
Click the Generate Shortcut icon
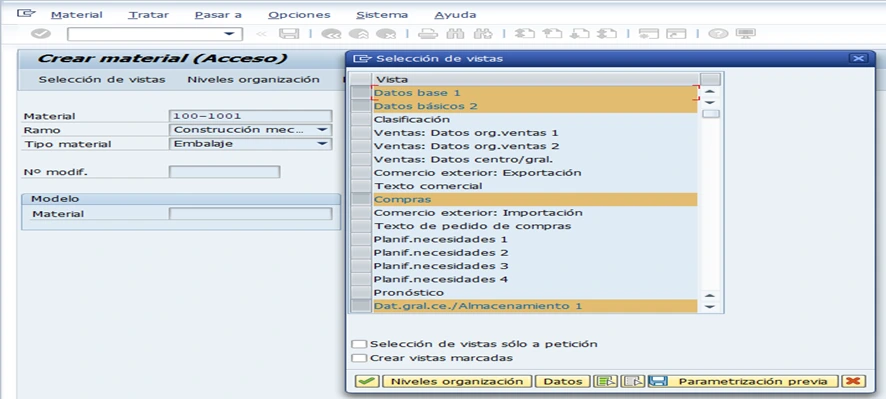(x=676, y=34)
